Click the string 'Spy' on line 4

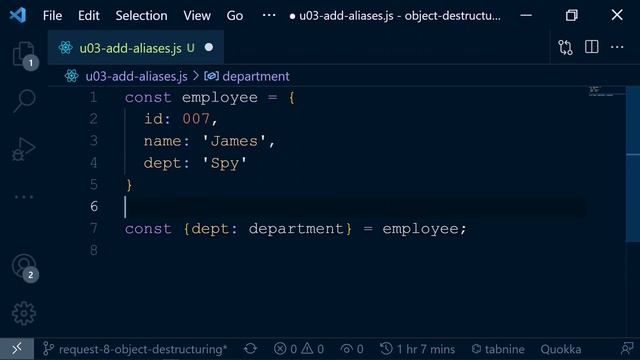pyautogui.click(x=224, y=163)
